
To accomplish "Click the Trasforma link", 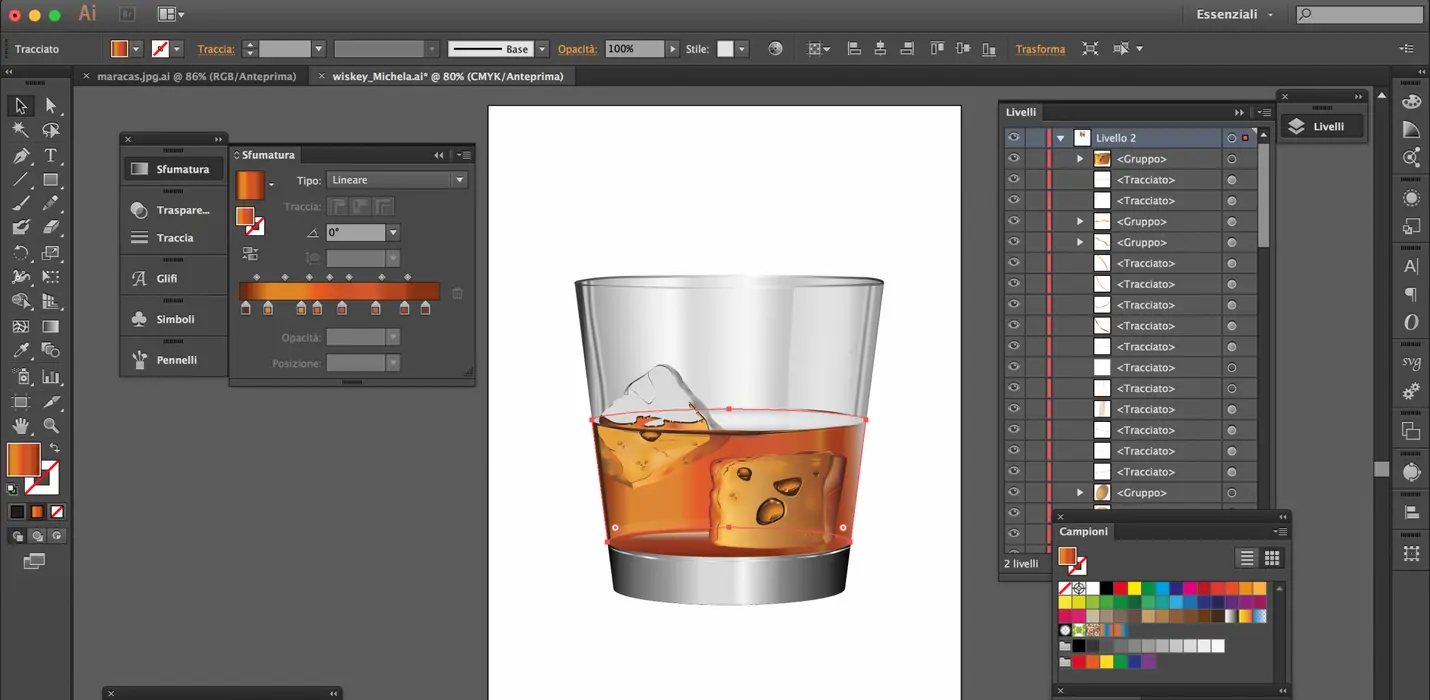I will [x=1040, y=49].
